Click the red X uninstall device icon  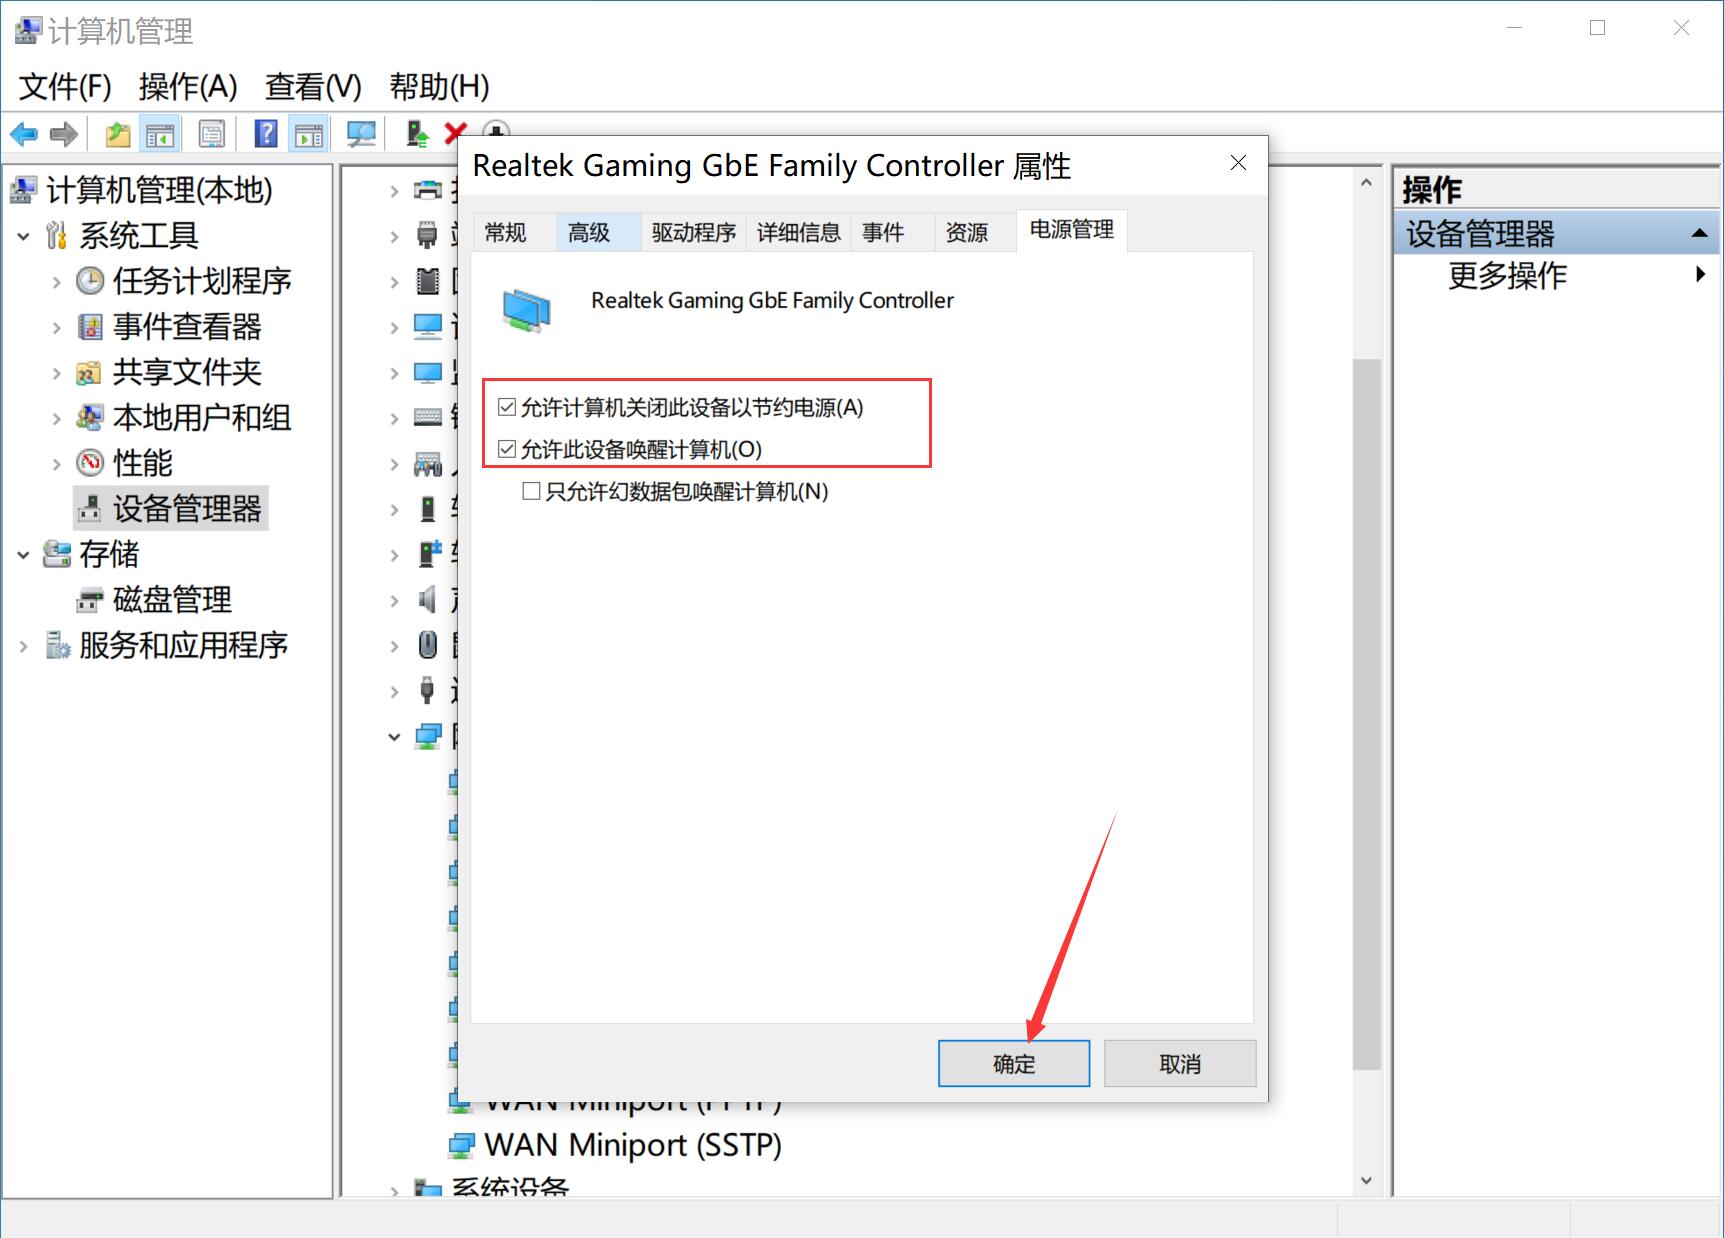point(456,133)
